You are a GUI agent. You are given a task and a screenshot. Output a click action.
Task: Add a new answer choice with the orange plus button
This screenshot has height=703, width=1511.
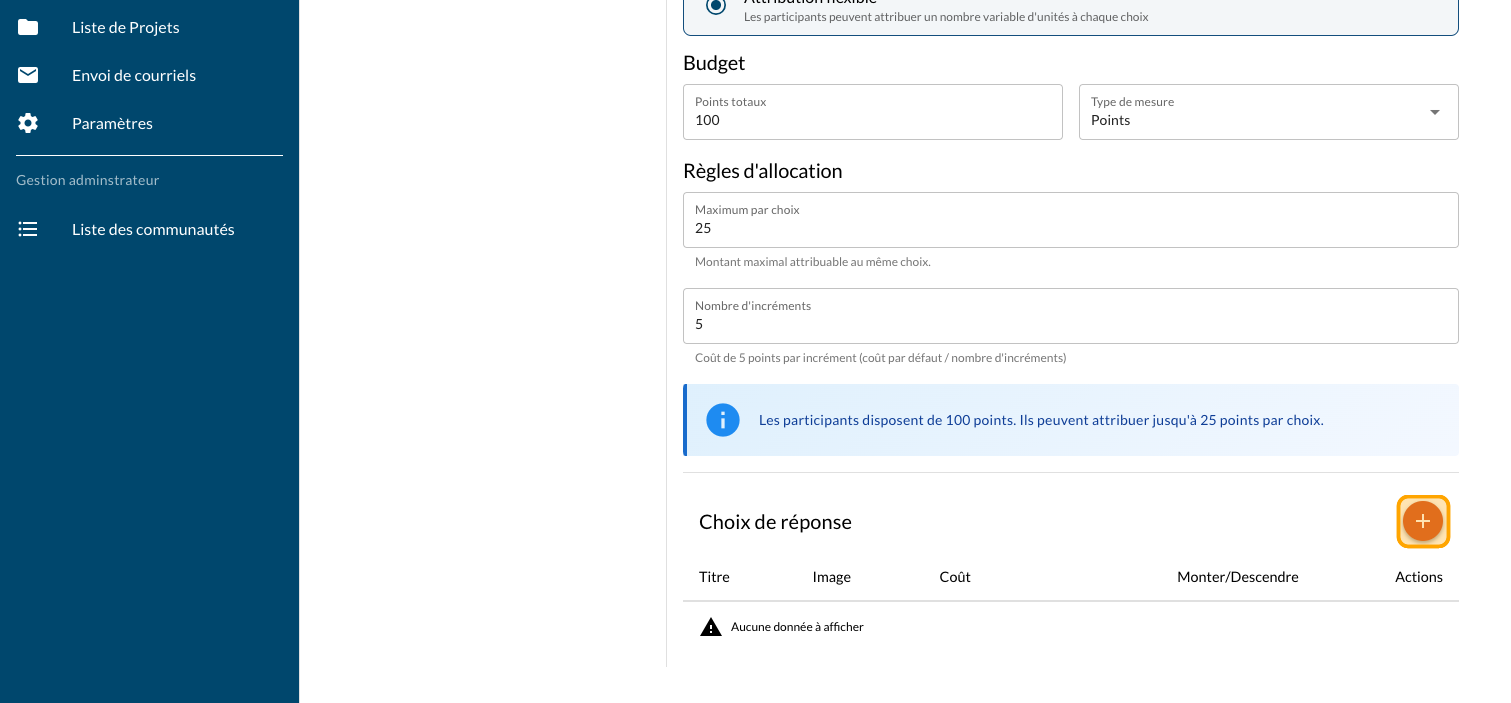click(x=1422, y=521)
